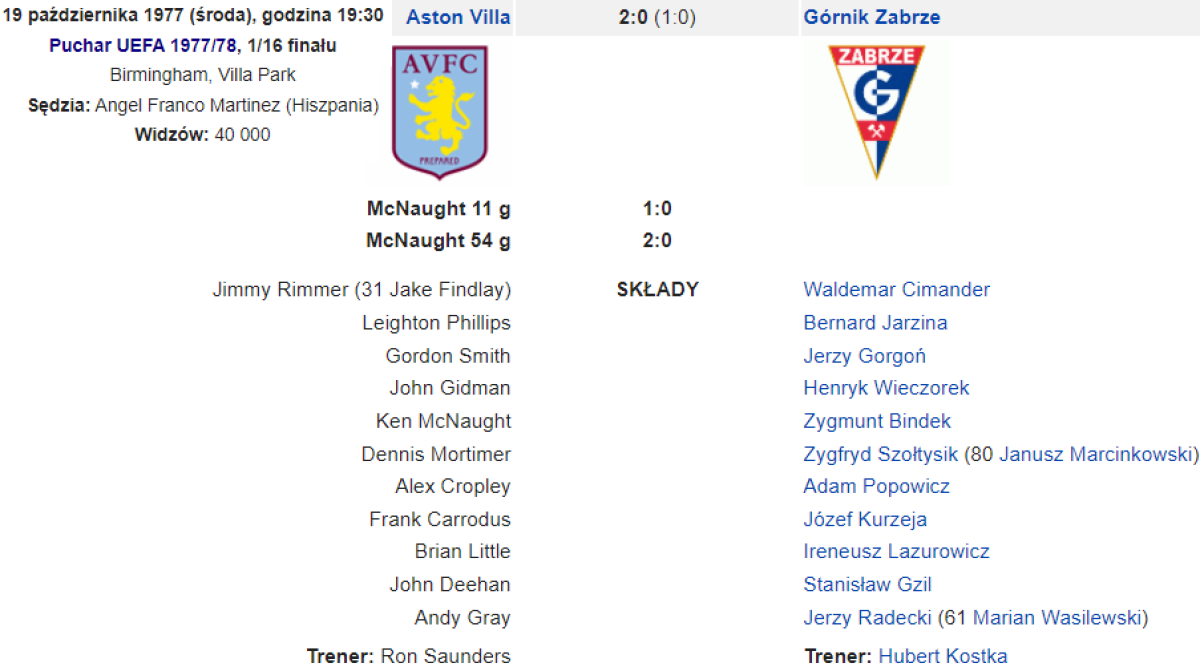Click the Aston Villa club crest
1200x667 pixels.
click(x=440, y=111)
